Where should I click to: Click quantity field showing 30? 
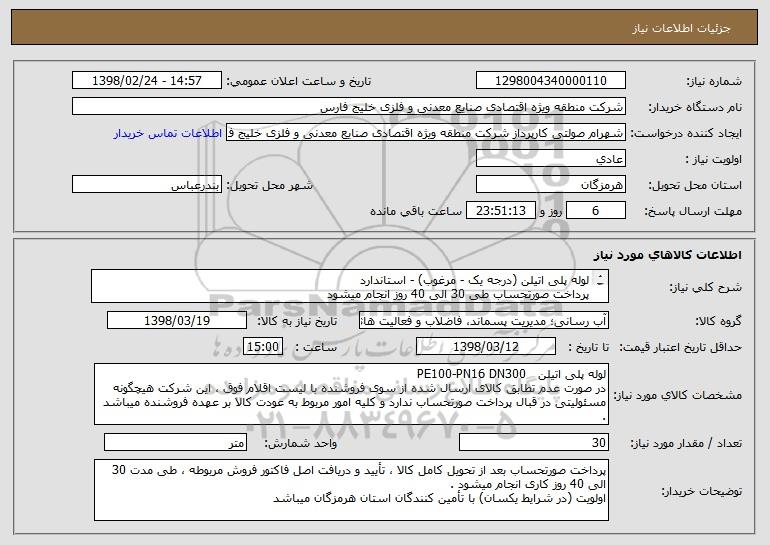point(534,442)
